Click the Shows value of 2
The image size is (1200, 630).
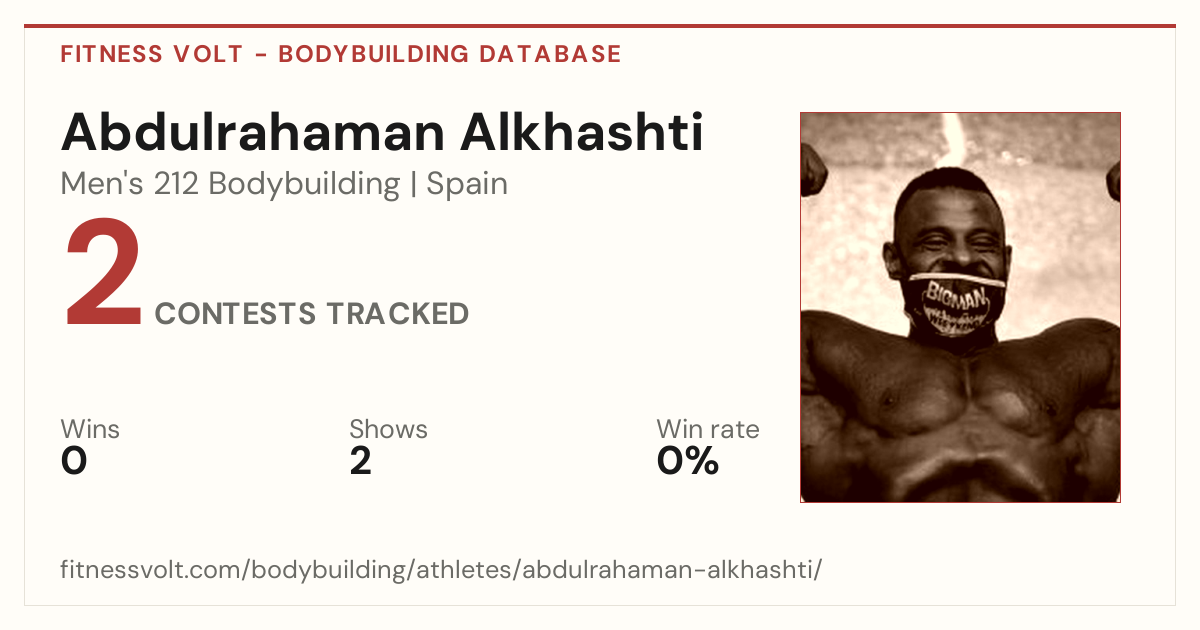click(360, 461)
